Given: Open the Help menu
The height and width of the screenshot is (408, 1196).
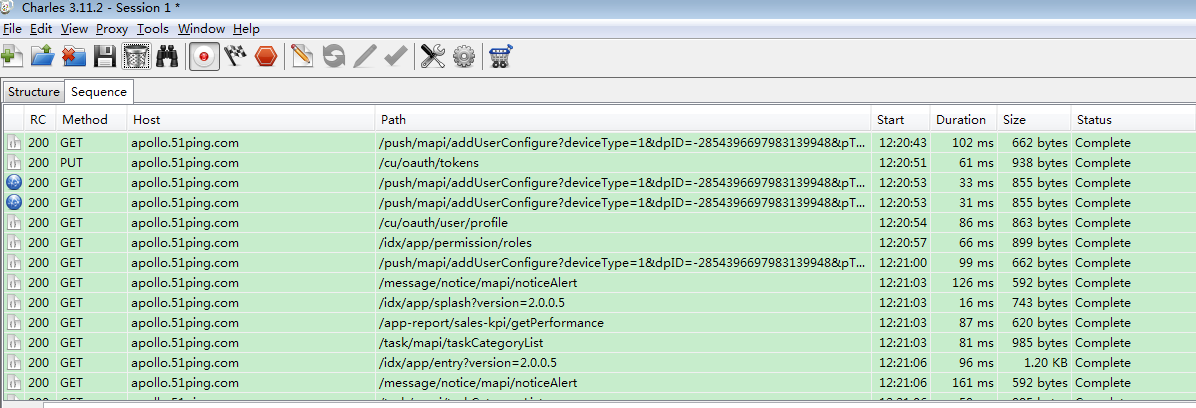Looking at the screenshot, I should 246,29.
